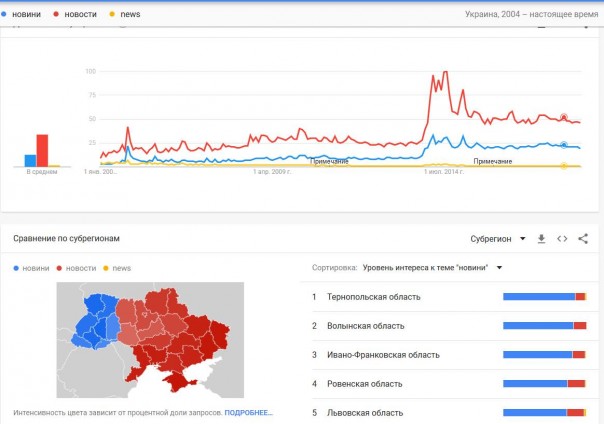Click the Примечание marker near 2014
This screenshot has height=424, width=604.
coord(492,161)
